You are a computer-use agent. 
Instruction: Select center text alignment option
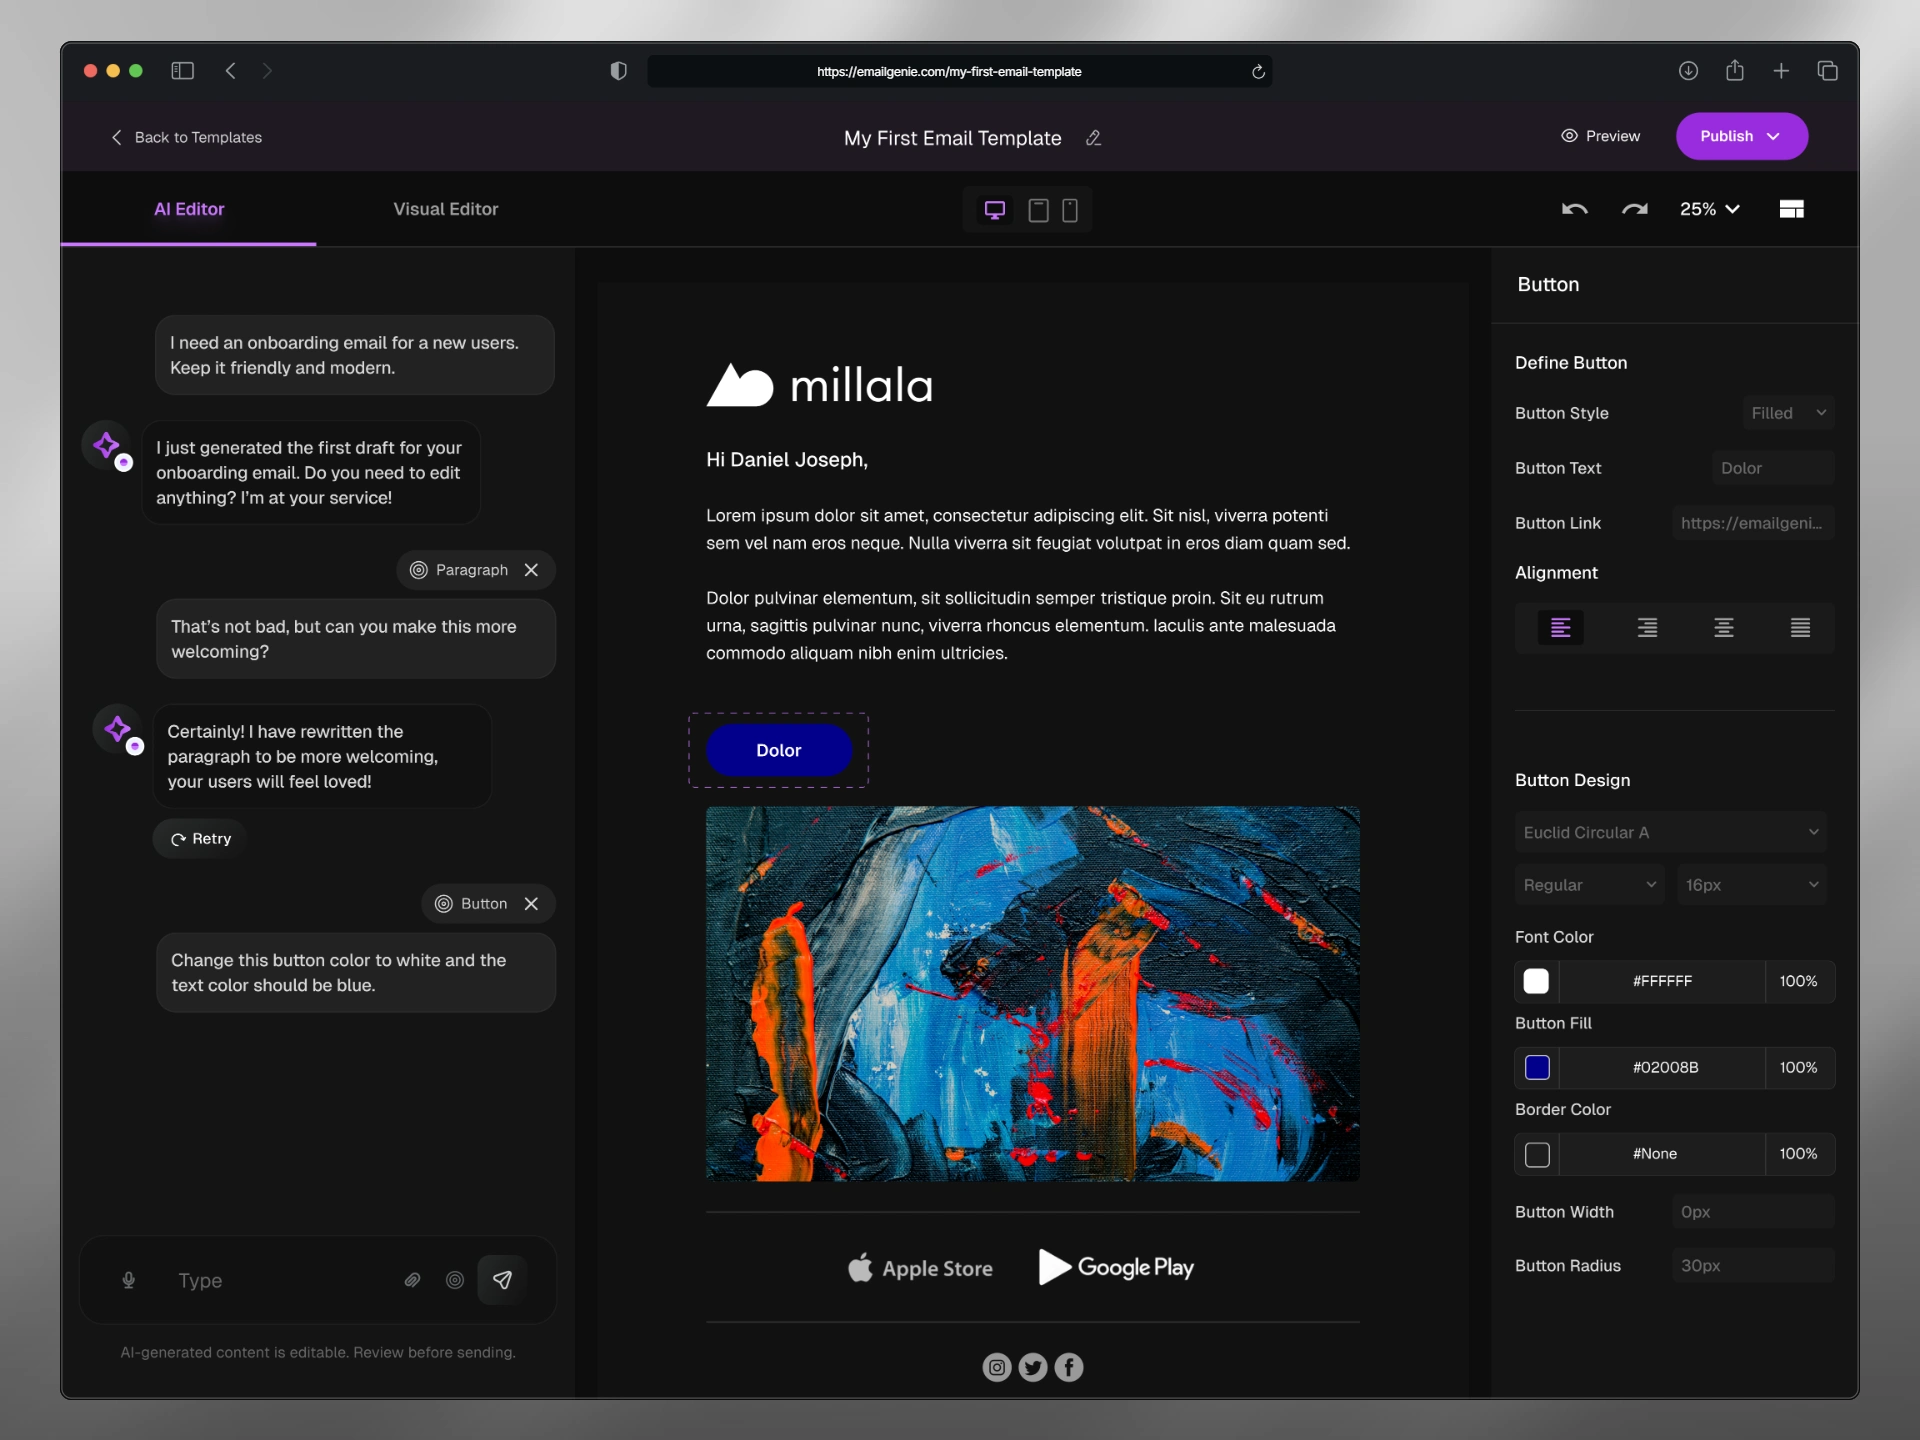click(x=1723, y=628)
